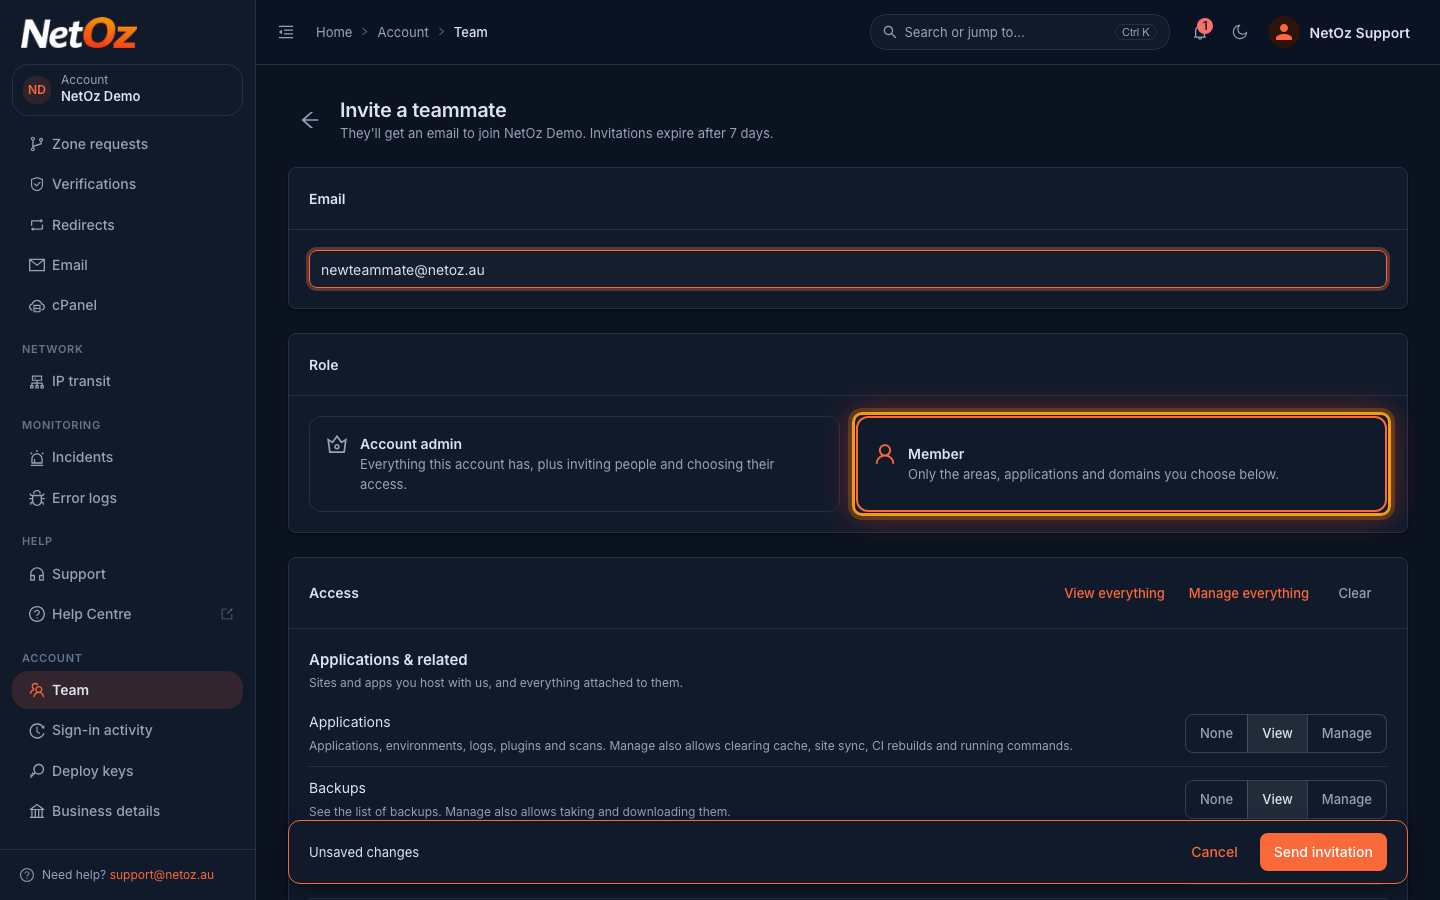The image size is (1440, 900).
Task: Click the support@netoz.au email link
Action: click(x=162, y=875)
